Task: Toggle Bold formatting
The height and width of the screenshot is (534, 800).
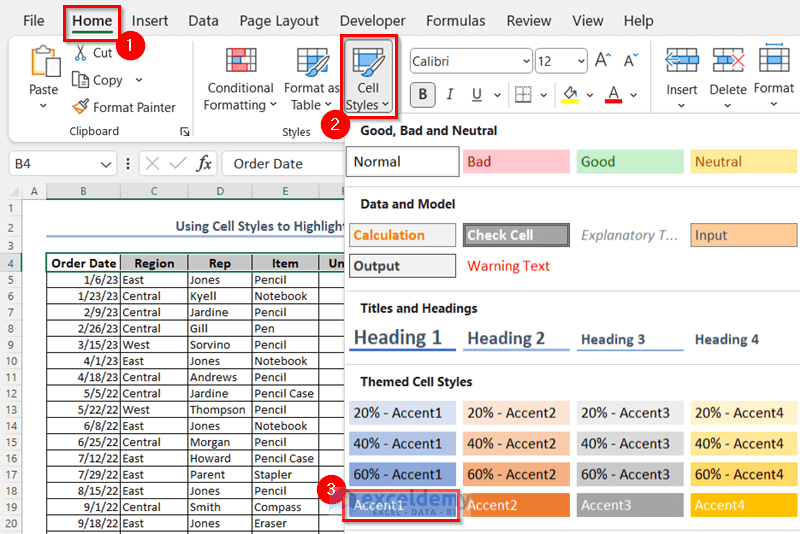Action: point(422,94)
